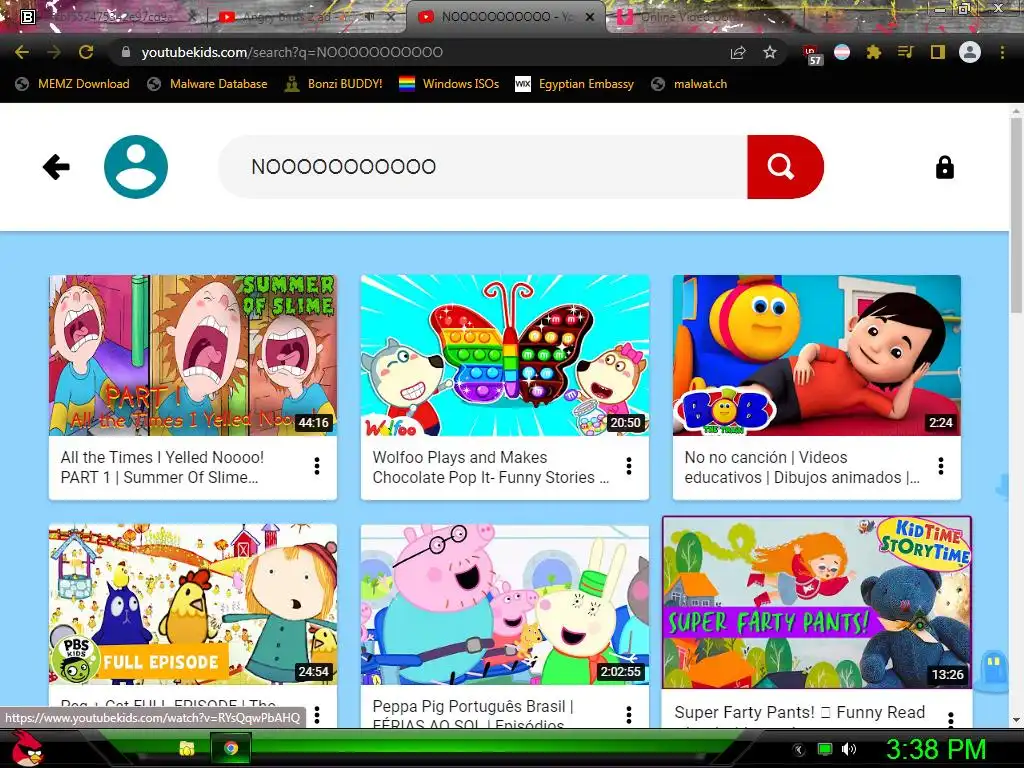Bookmark this page with the star icon
The image size is (1024, 768).
(x=770, y=52)
